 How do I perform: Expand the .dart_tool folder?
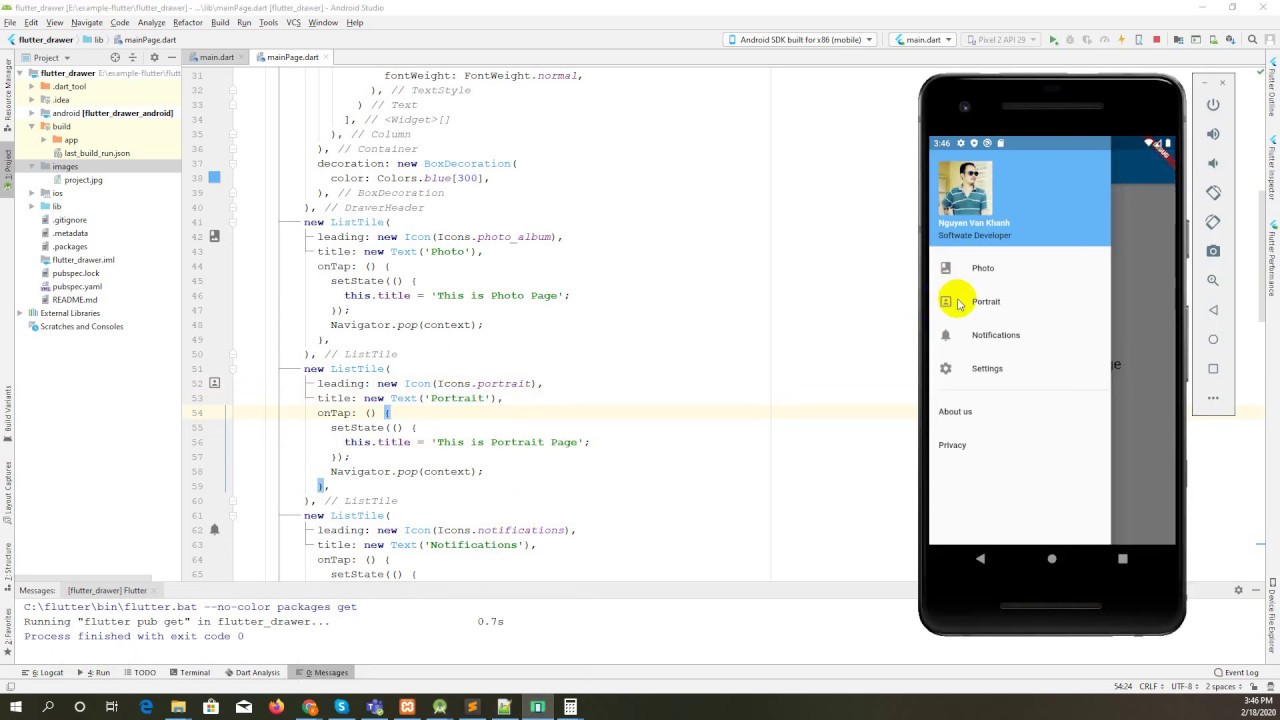point(31,86)
